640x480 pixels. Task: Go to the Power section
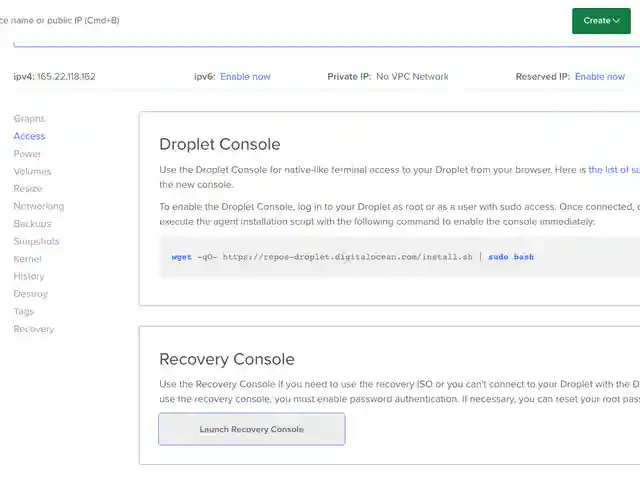point(27,154)
